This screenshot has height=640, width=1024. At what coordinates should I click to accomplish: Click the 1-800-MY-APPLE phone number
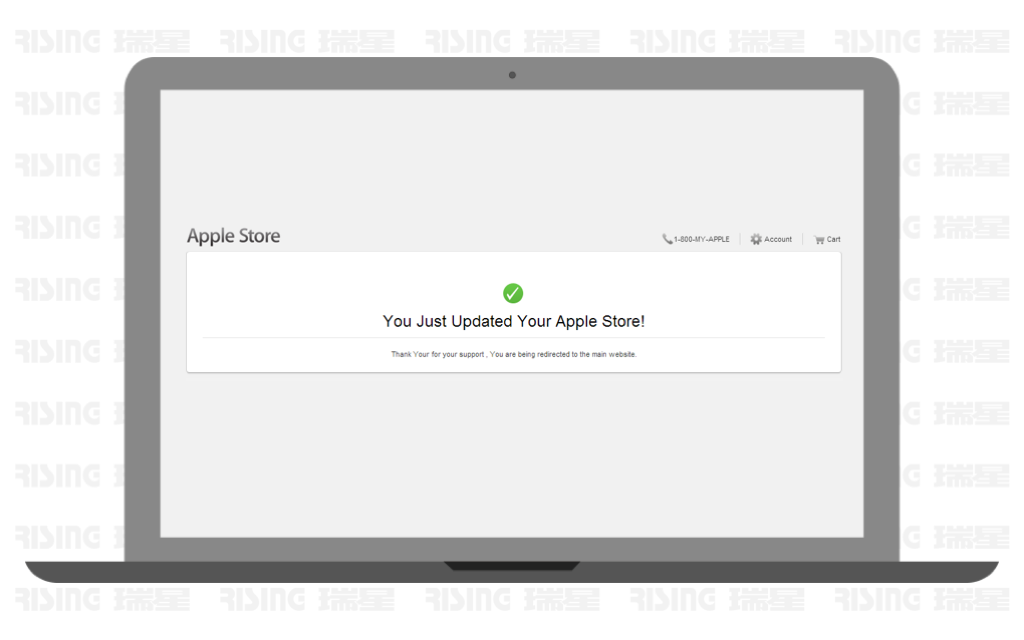pos(701,240)
